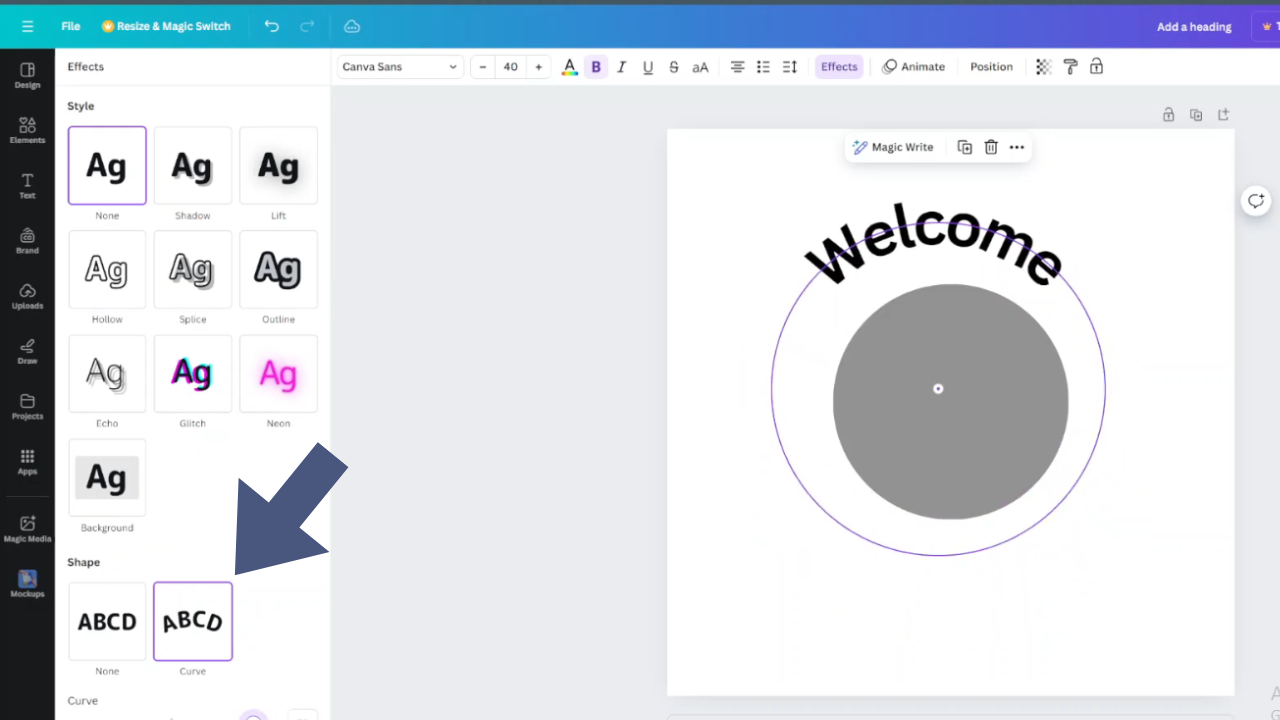Open the hamburger main menu

point(27,26)
